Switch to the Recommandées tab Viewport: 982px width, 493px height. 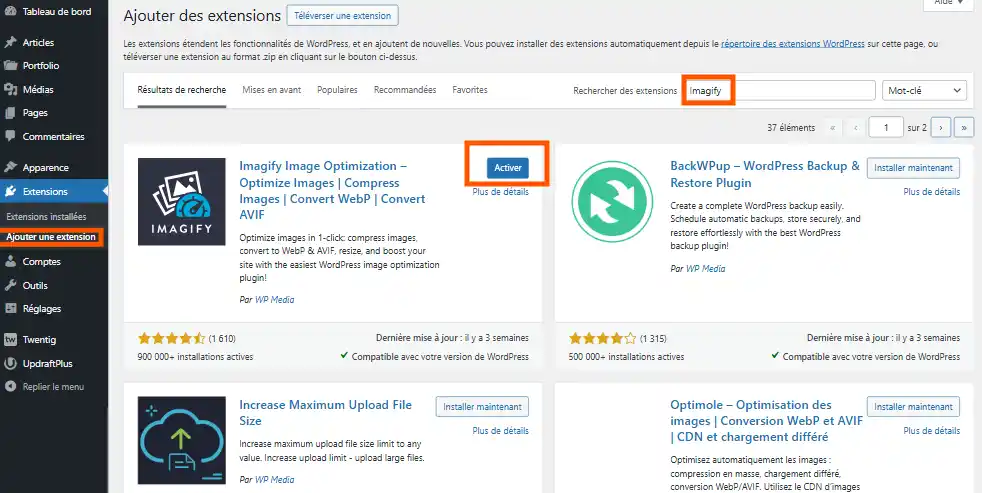click(x=405, y=90)
